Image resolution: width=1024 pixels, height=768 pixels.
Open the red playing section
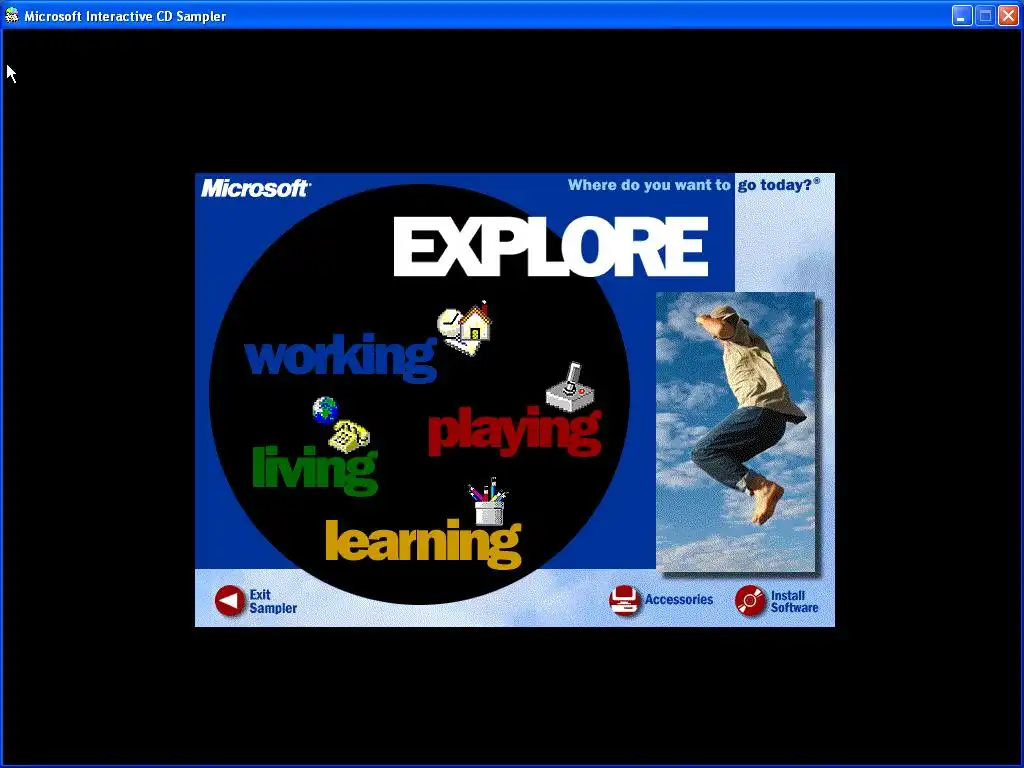click(514, 430)
